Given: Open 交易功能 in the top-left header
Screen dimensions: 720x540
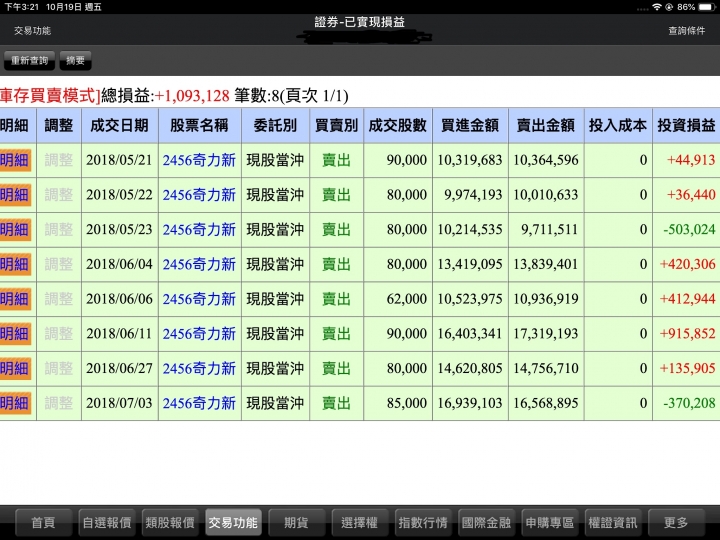Looking at the screenshot, I should tap(33, 31).
